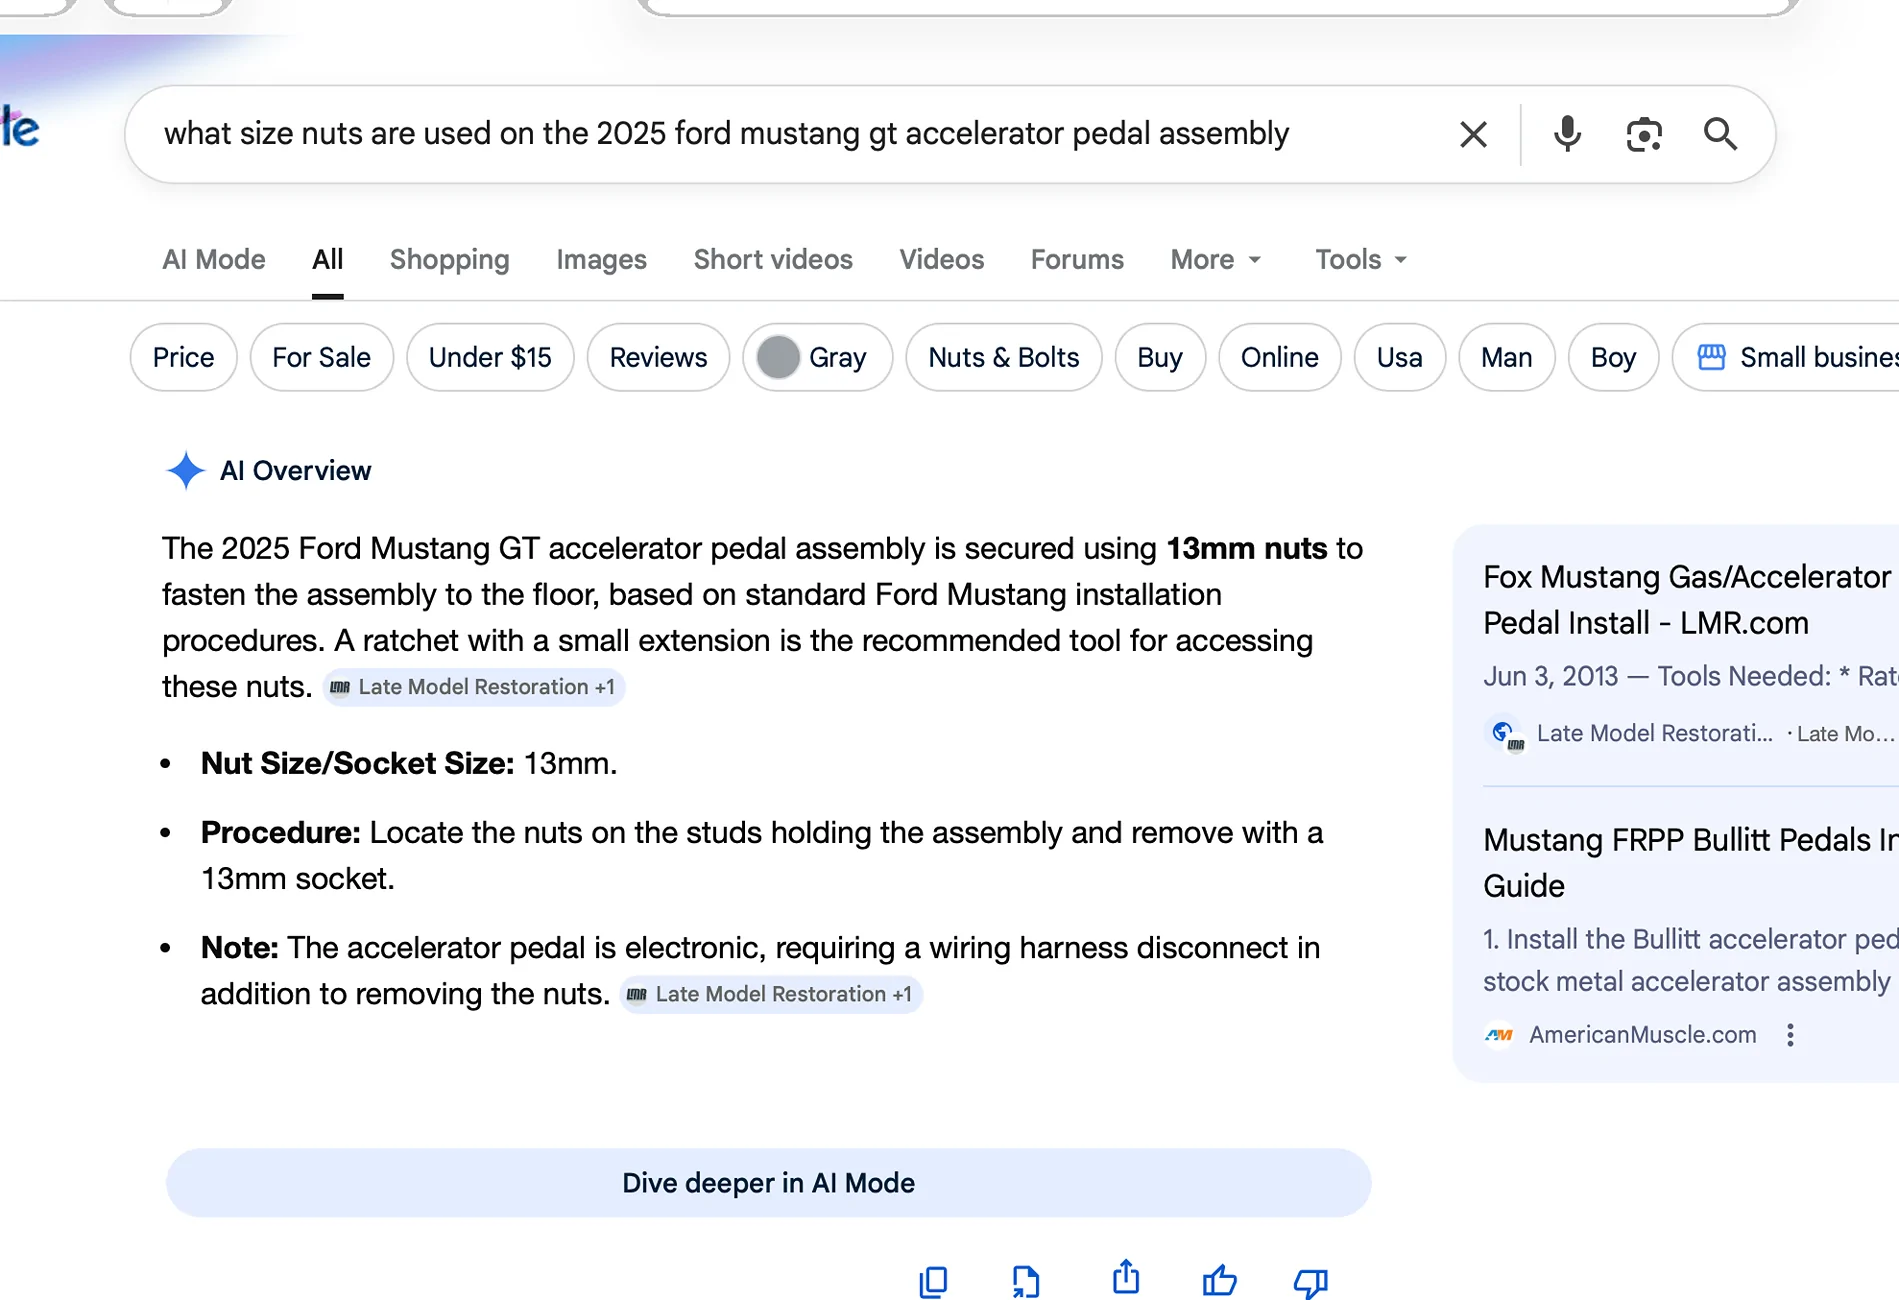Select the Gray color filter chip
Image resolution: width=1899 pixels, height=1300 pixels.
(817, 357)
